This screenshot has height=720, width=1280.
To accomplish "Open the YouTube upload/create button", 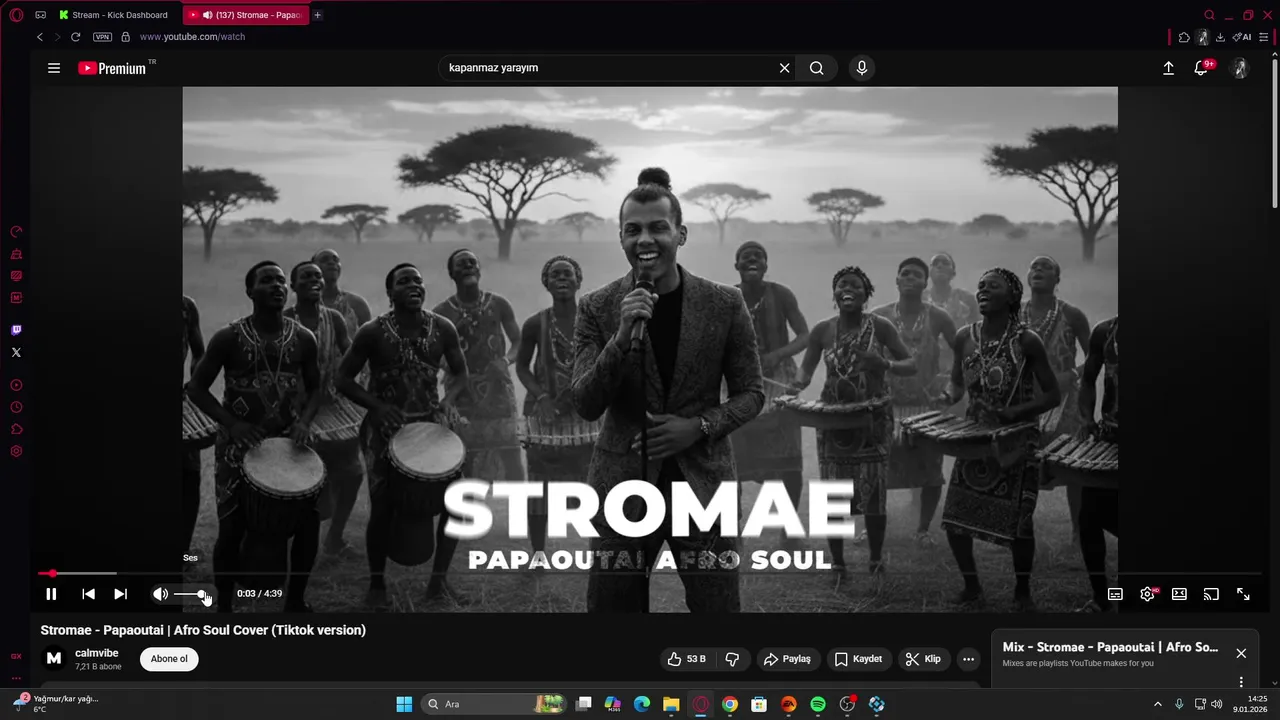I will 1168,68.
